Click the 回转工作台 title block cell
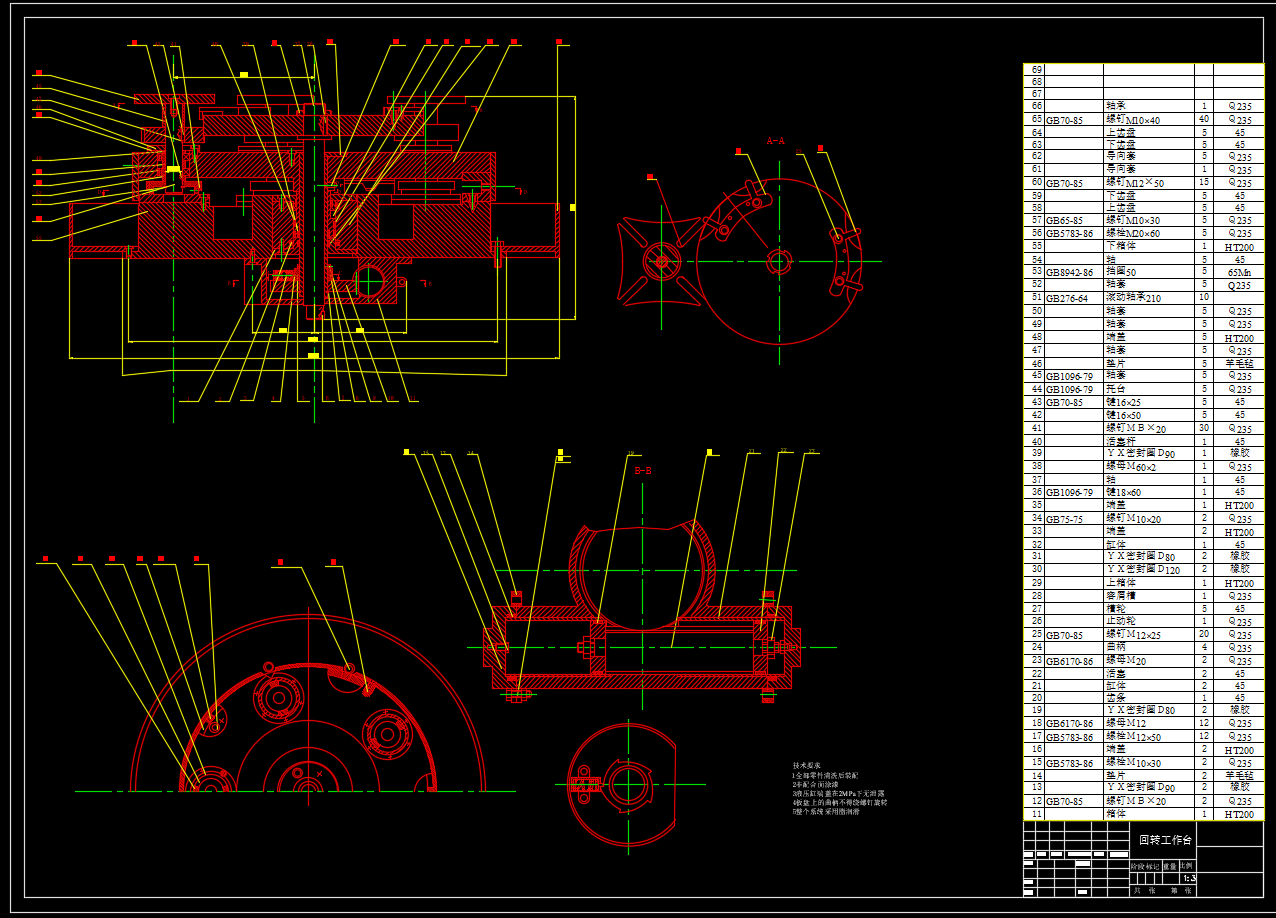 tap(1163, 840)
